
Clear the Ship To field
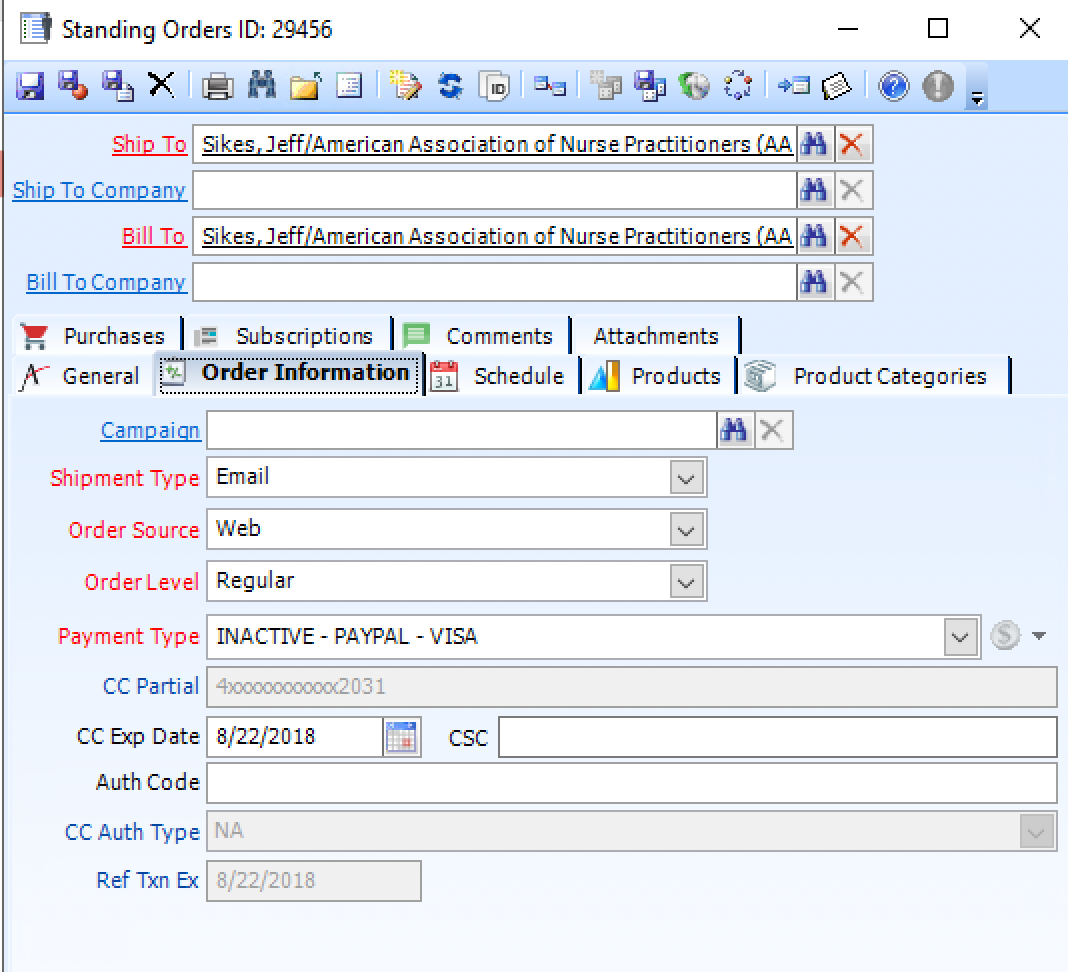pos(854,143)
